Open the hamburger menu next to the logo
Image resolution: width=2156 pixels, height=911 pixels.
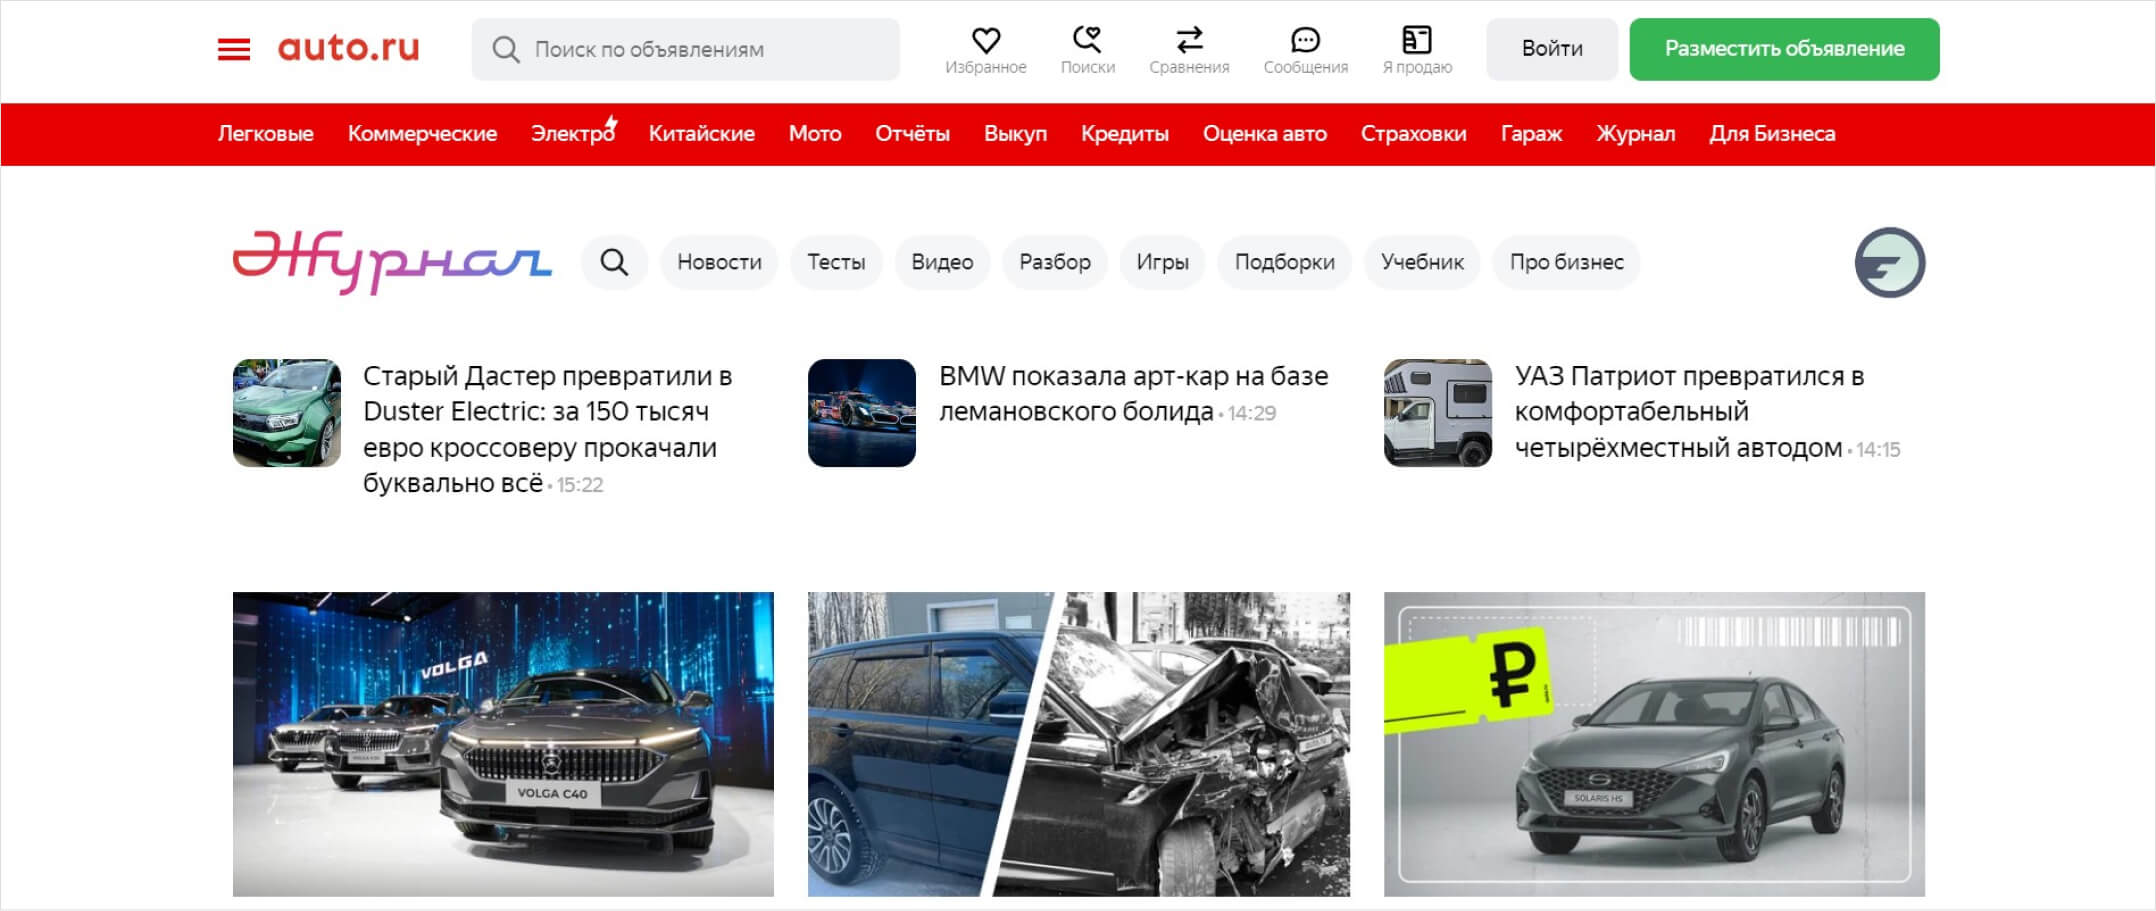coord(233,48)
